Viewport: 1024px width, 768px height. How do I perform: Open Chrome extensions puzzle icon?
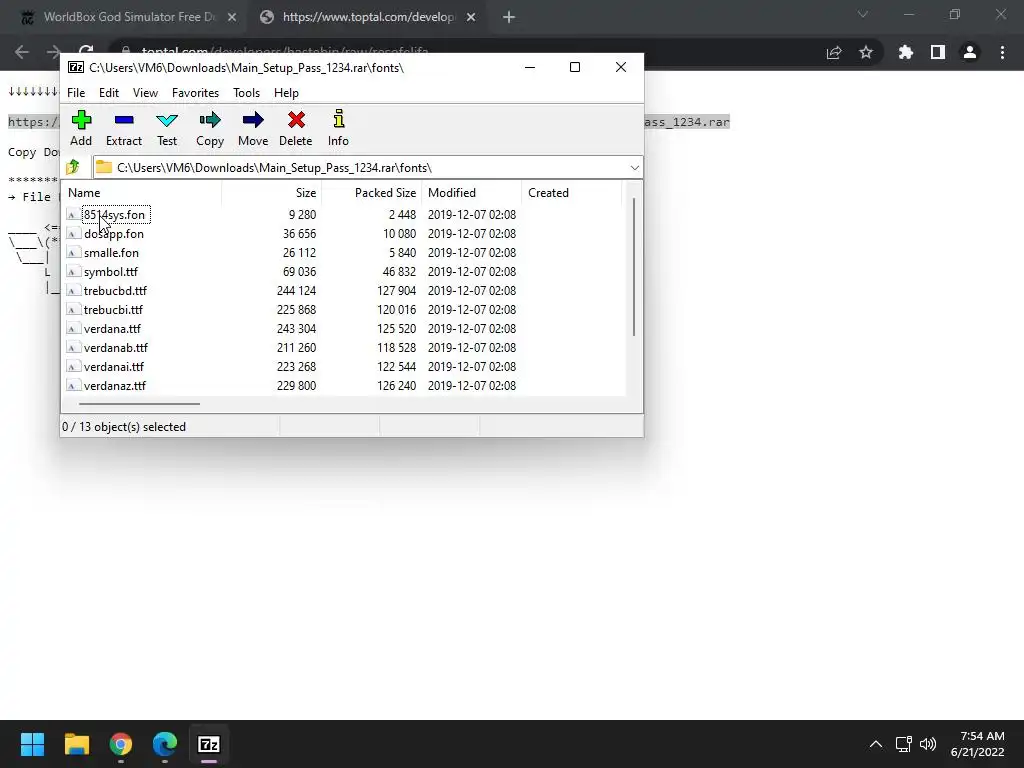[x=906, y=52]
